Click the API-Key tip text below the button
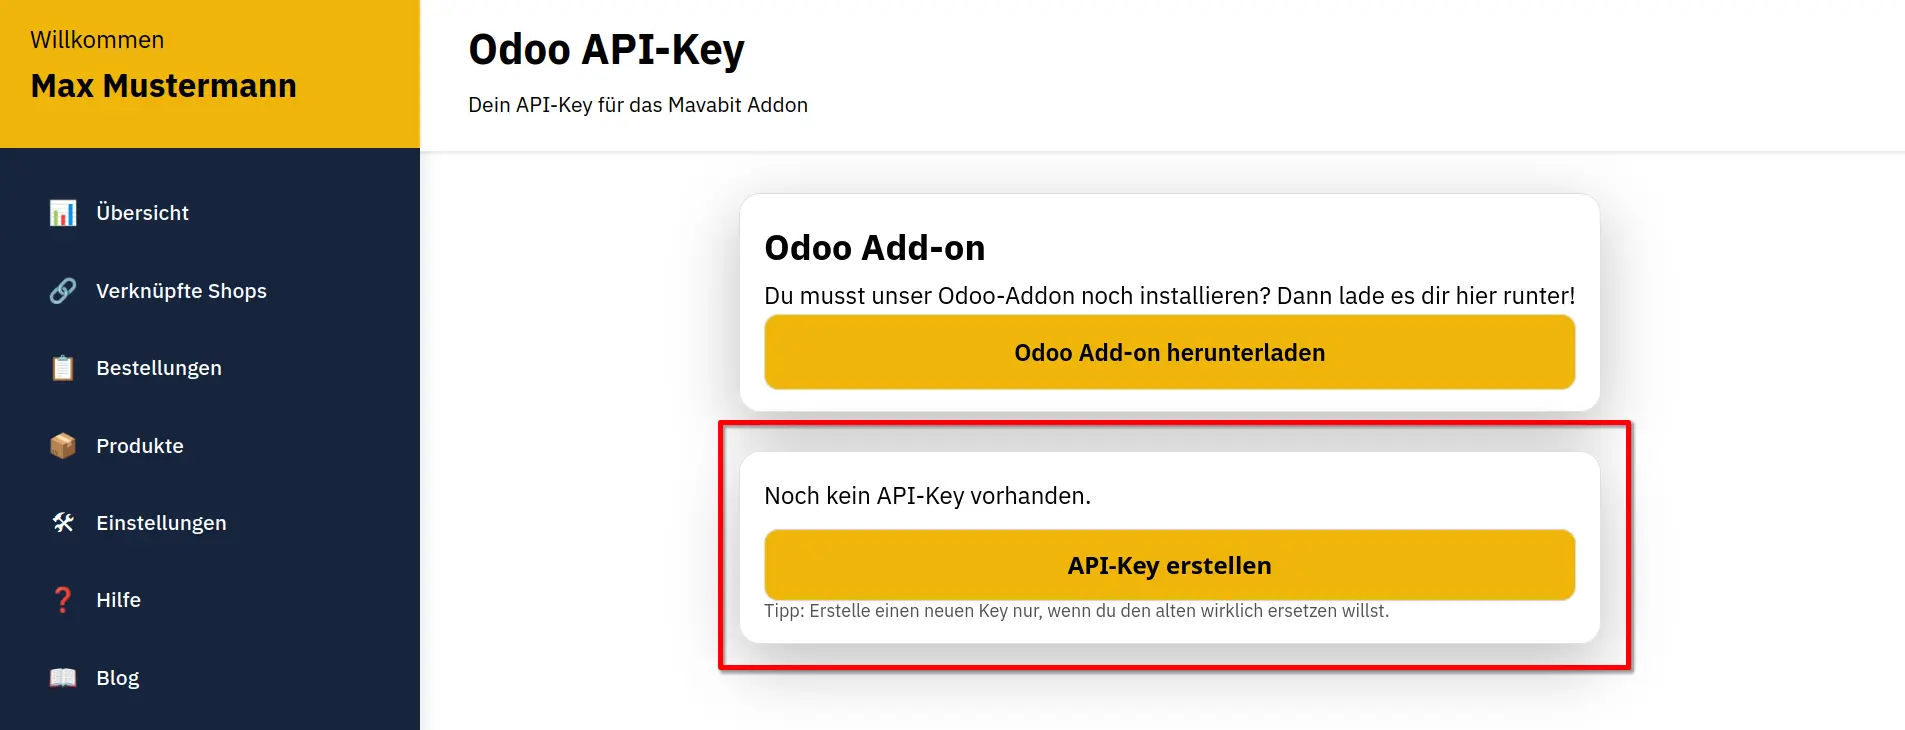The image size is (1905, 730). pyautogui.click(x=1077, y=610)
